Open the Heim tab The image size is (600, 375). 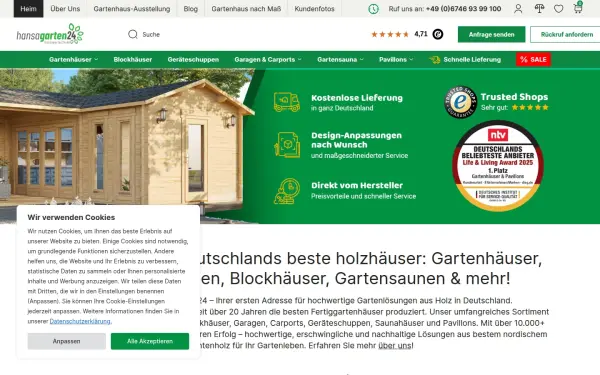coord(28,8)
